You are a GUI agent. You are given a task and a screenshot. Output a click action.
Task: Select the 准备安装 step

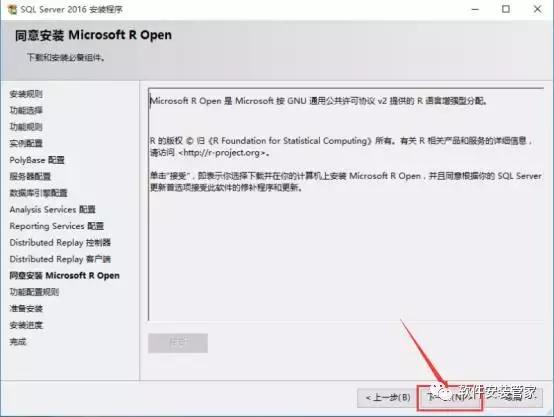[x=26, y=308]
